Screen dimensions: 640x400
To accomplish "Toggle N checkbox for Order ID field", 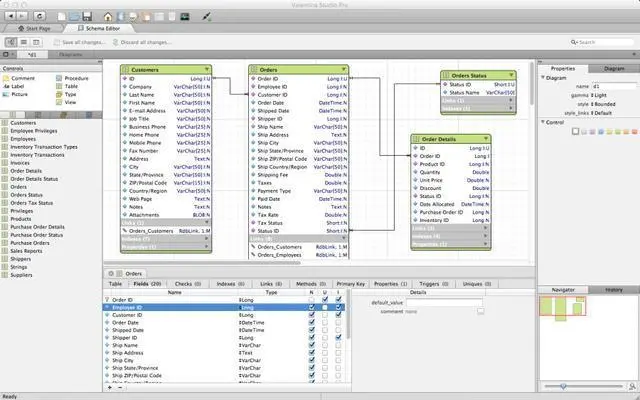I will [312, 300].
